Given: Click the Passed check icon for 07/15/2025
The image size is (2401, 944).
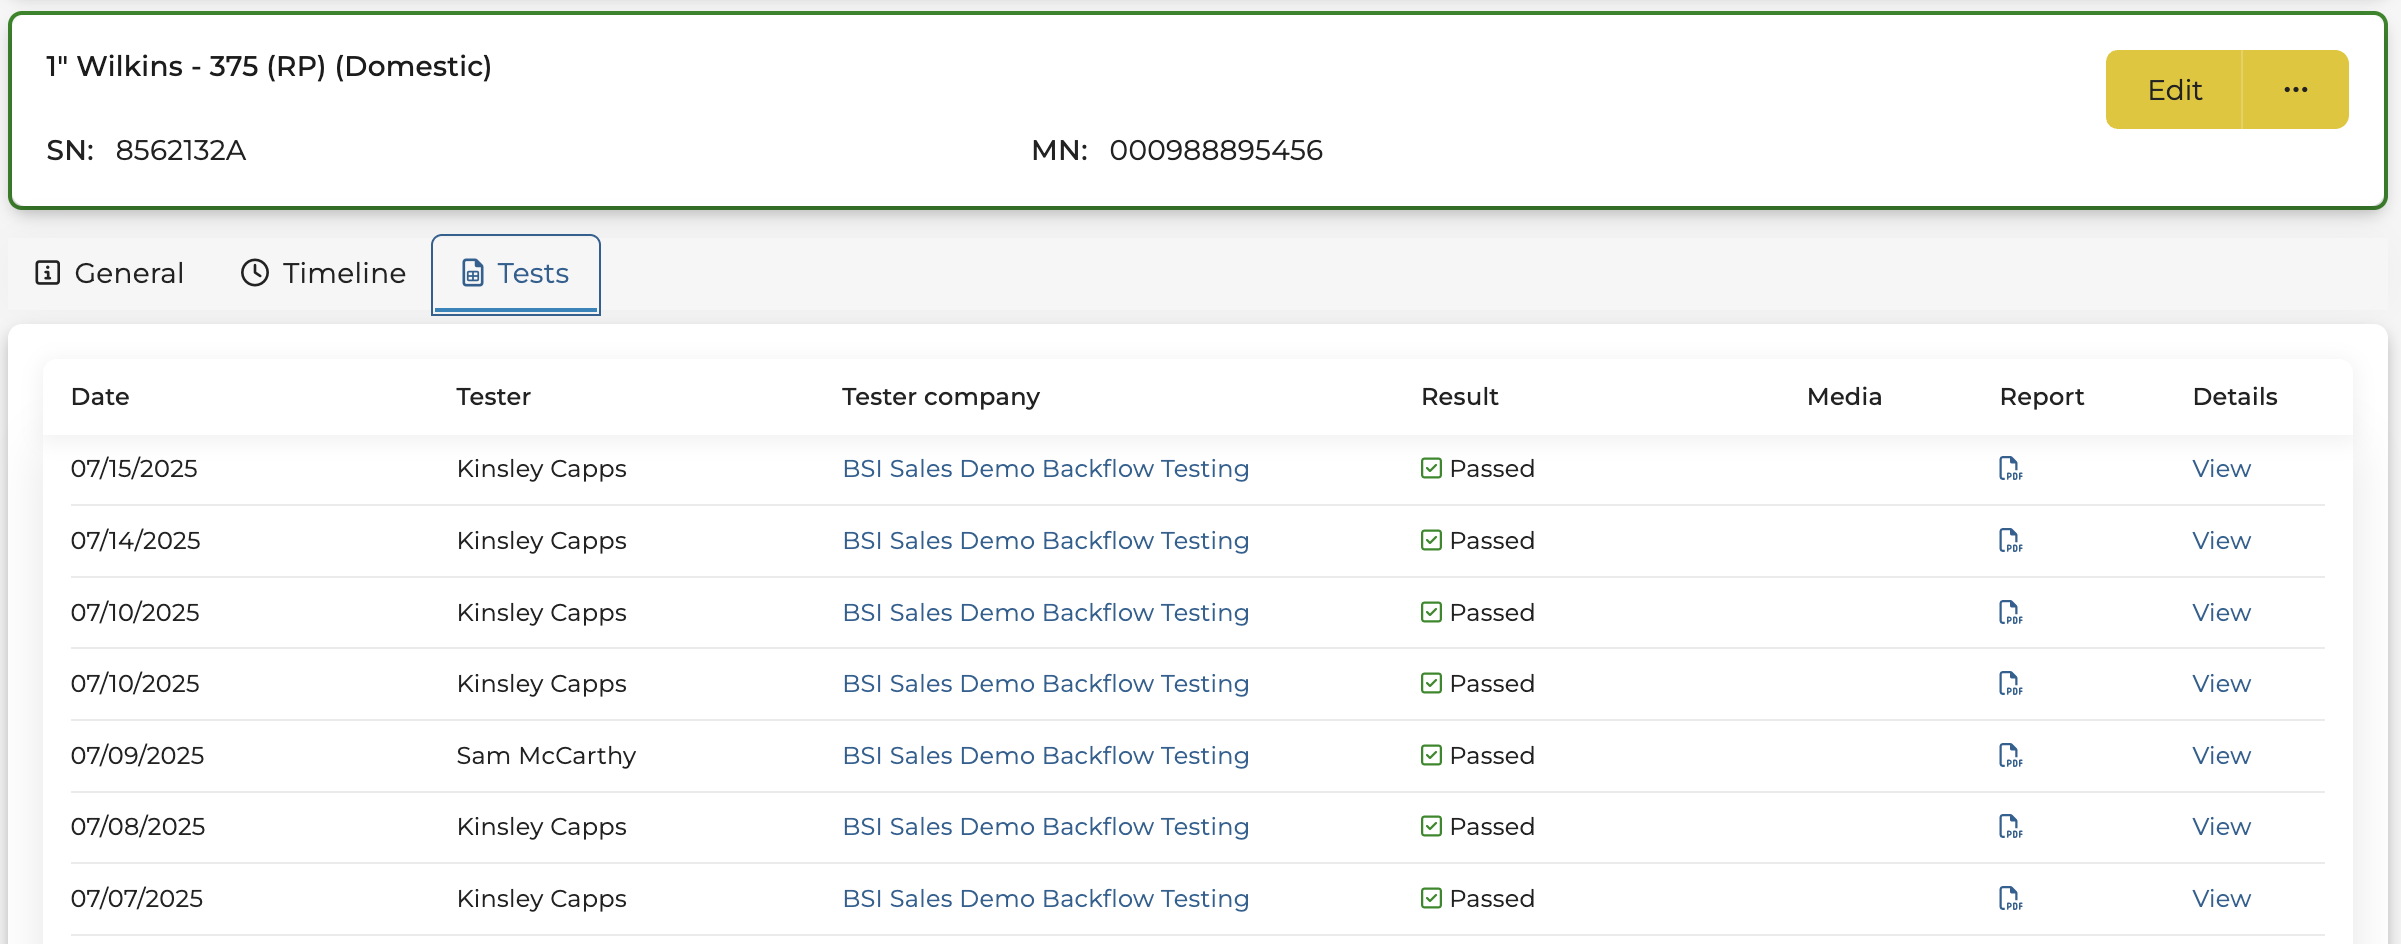Looking at the screenshot, I should (x=1431, y=468).
